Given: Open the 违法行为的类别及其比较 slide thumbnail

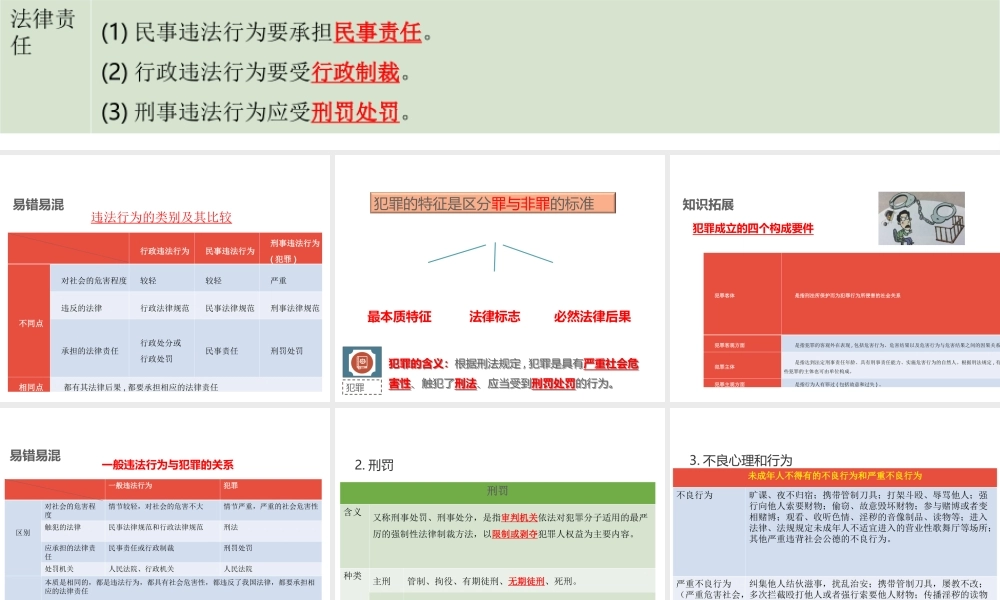Looking at the screenshot, I should pos(165,278).
